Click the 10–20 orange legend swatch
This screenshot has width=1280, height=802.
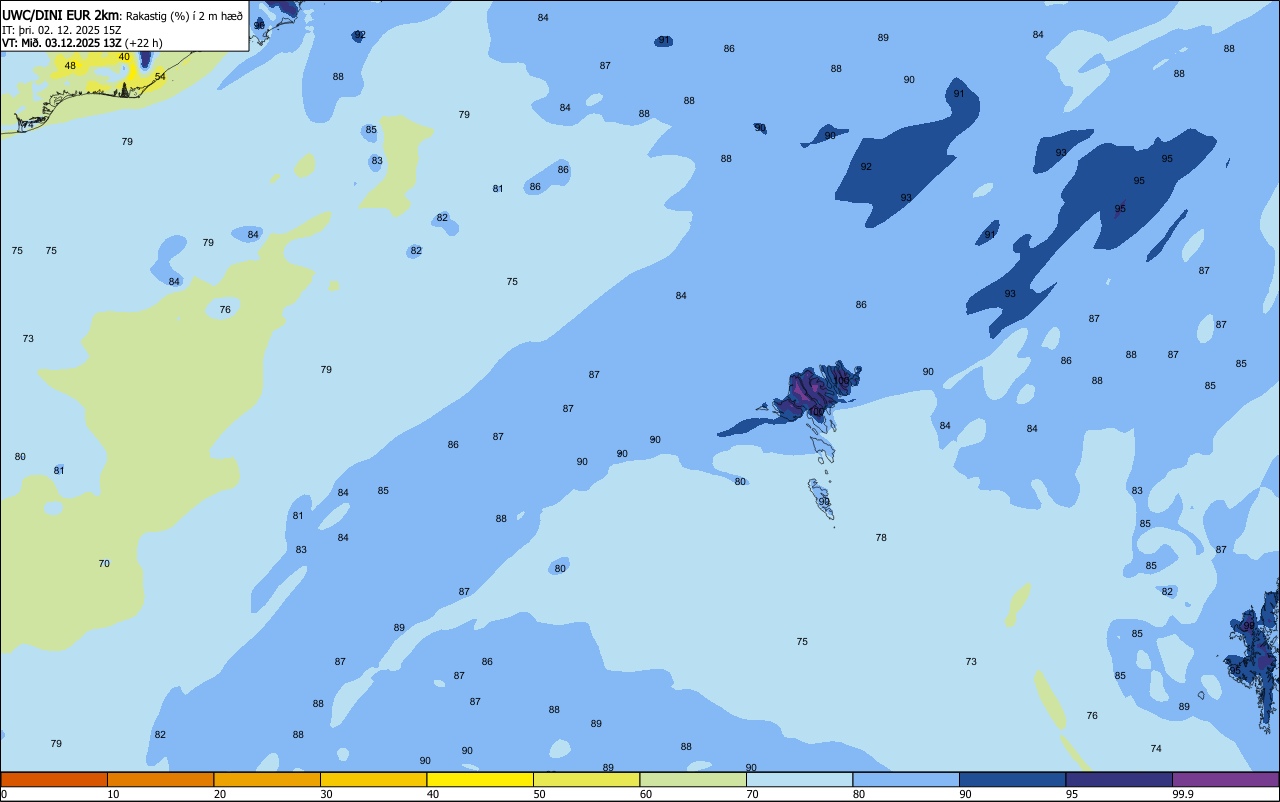(x=160, y=779)
